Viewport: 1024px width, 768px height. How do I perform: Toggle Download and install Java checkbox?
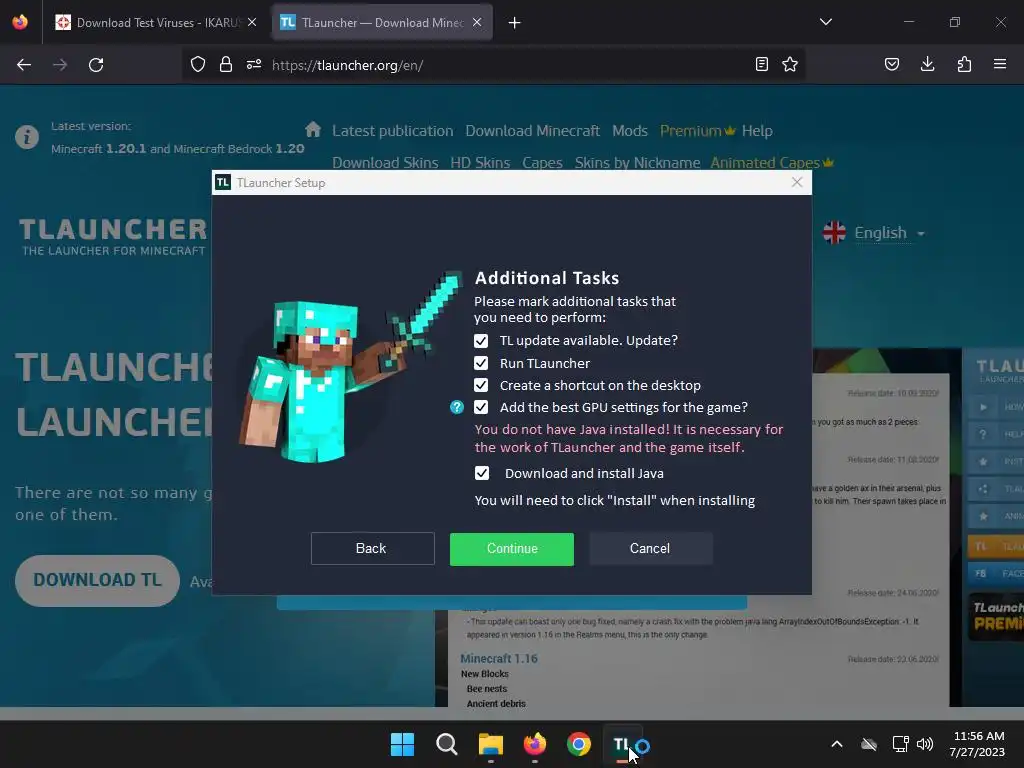tap(481, 473)
